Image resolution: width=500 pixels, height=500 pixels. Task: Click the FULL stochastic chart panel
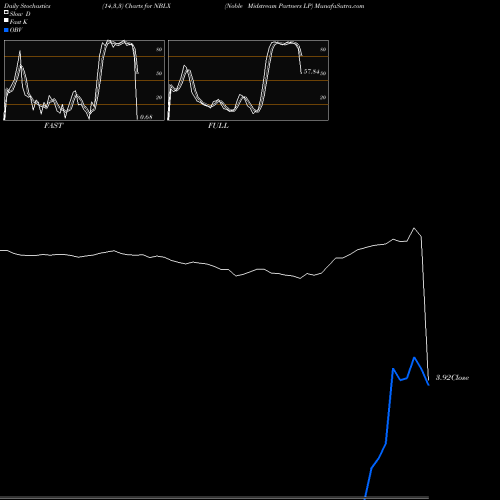pos(248,80)
